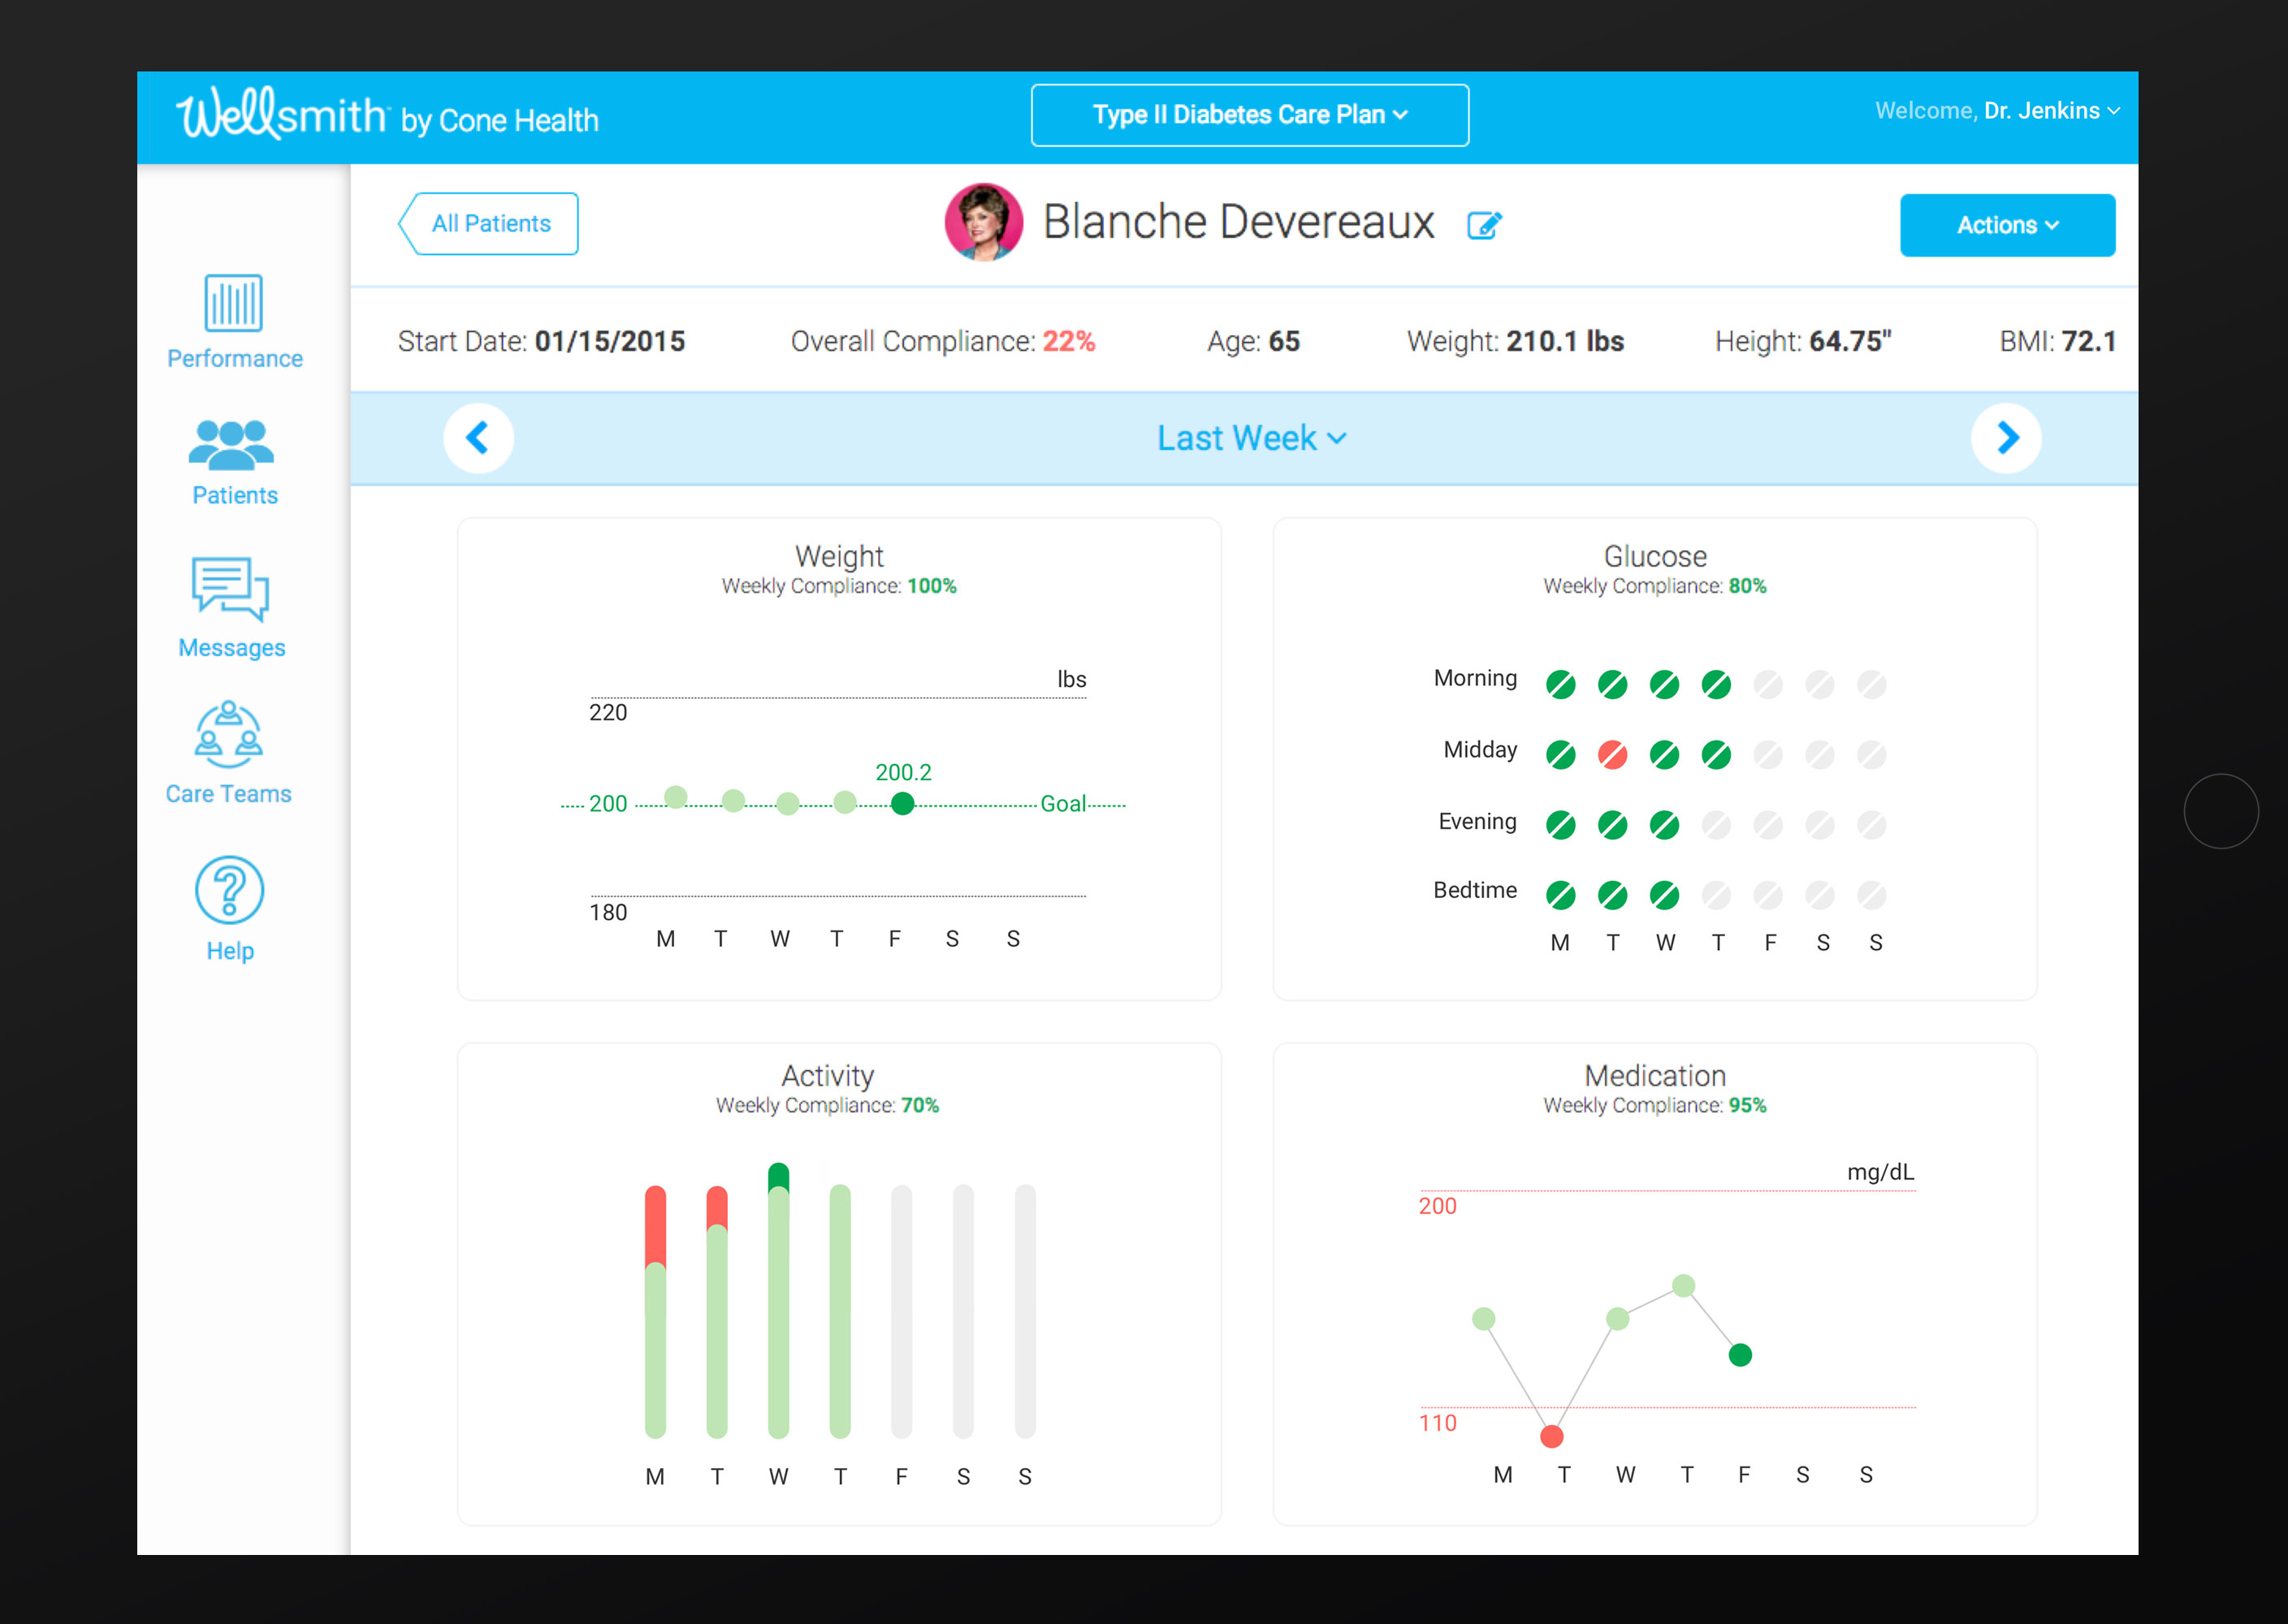Screen dimensions: 2288x1624
Task: Open the Type II Diabetes Care Plan dropdown
Action: coord(1250,115)
